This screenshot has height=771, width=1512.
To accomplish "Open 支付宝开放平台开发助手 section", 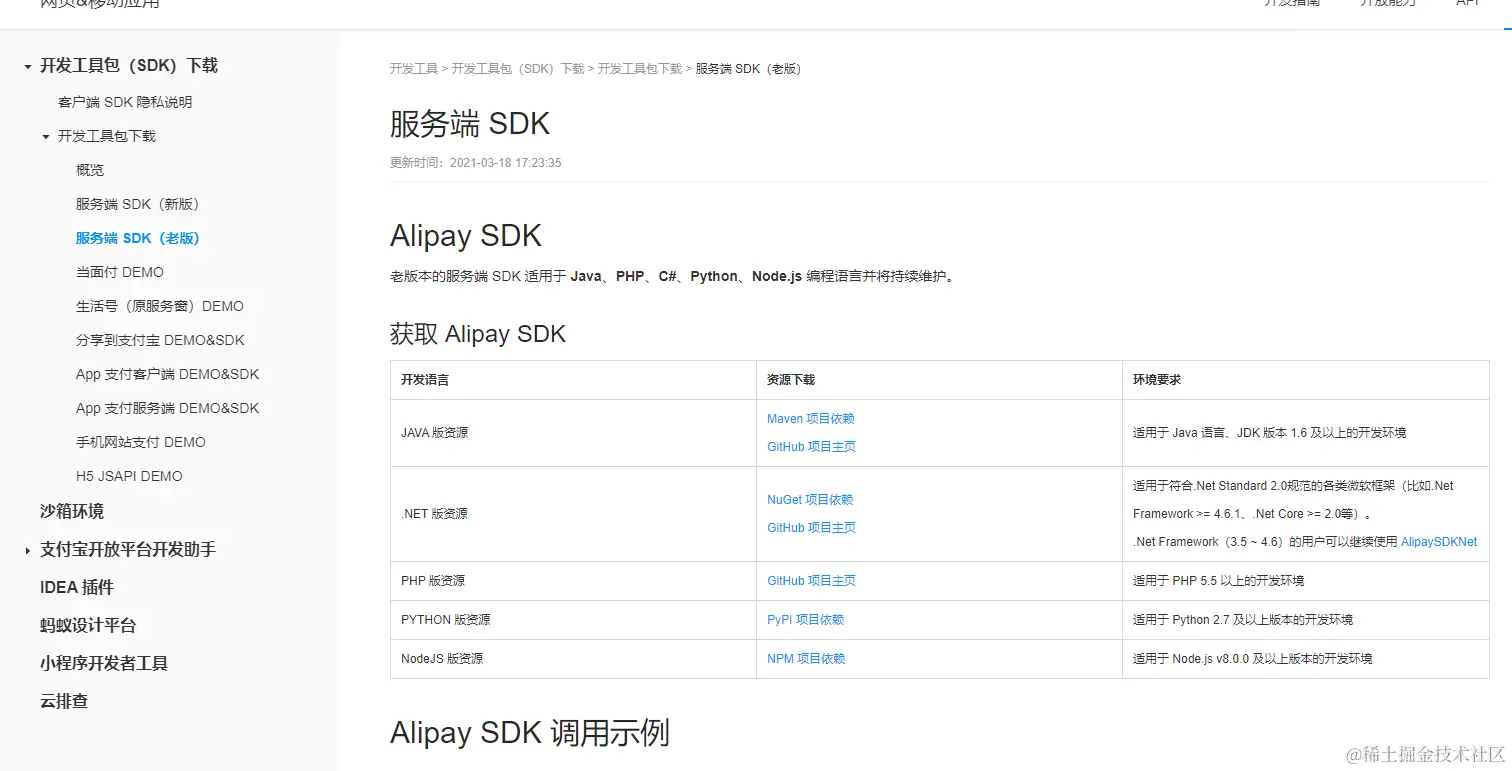I will coord(128,549).
